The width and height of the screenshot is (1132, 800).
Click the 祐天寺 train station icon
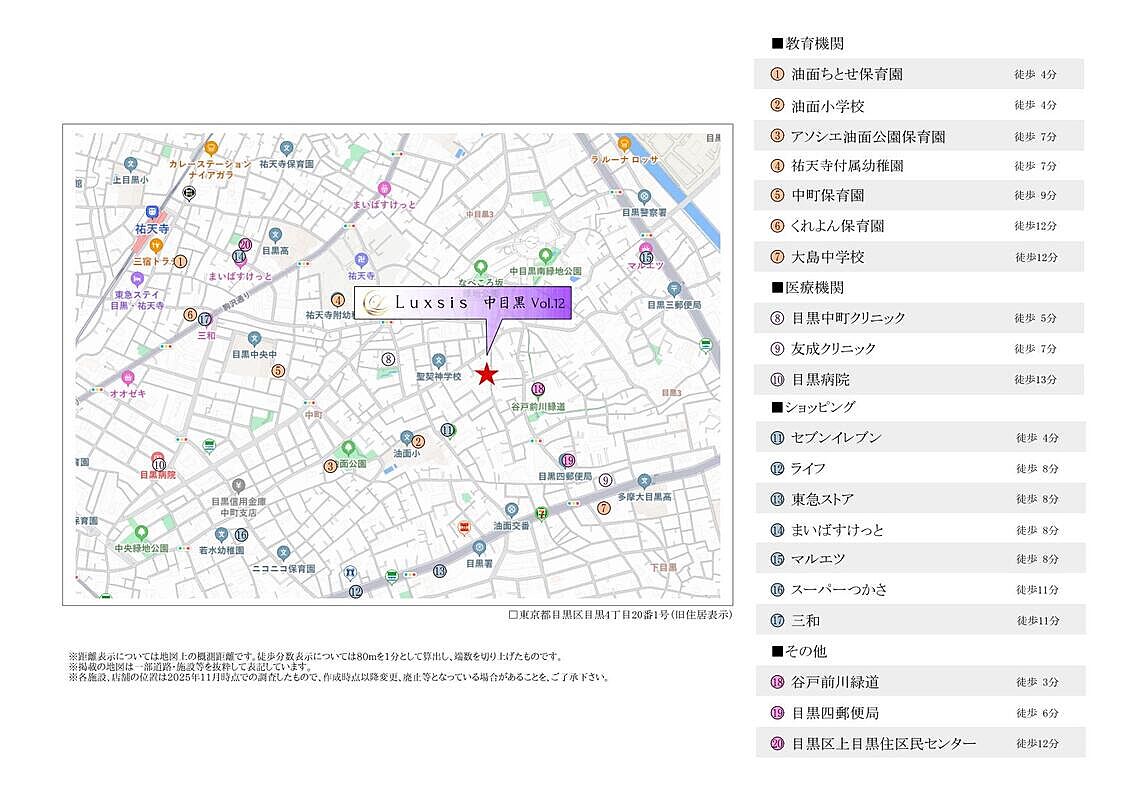point(152,212)
